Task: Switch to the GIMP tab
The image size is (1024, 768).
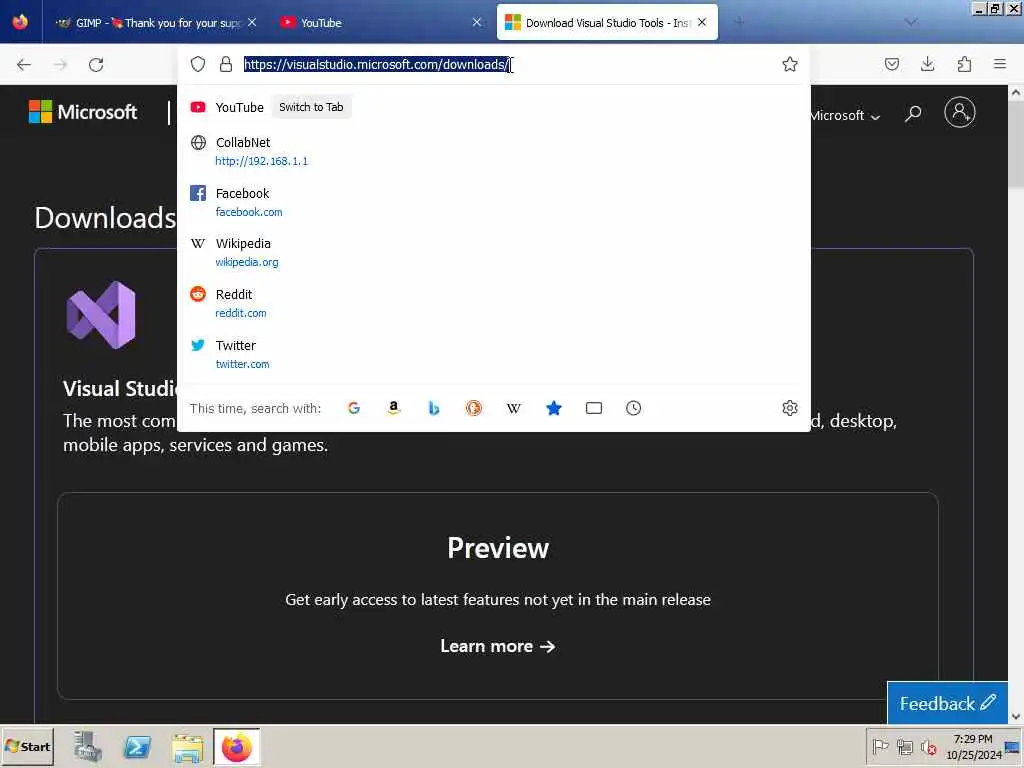Action: 155,23
